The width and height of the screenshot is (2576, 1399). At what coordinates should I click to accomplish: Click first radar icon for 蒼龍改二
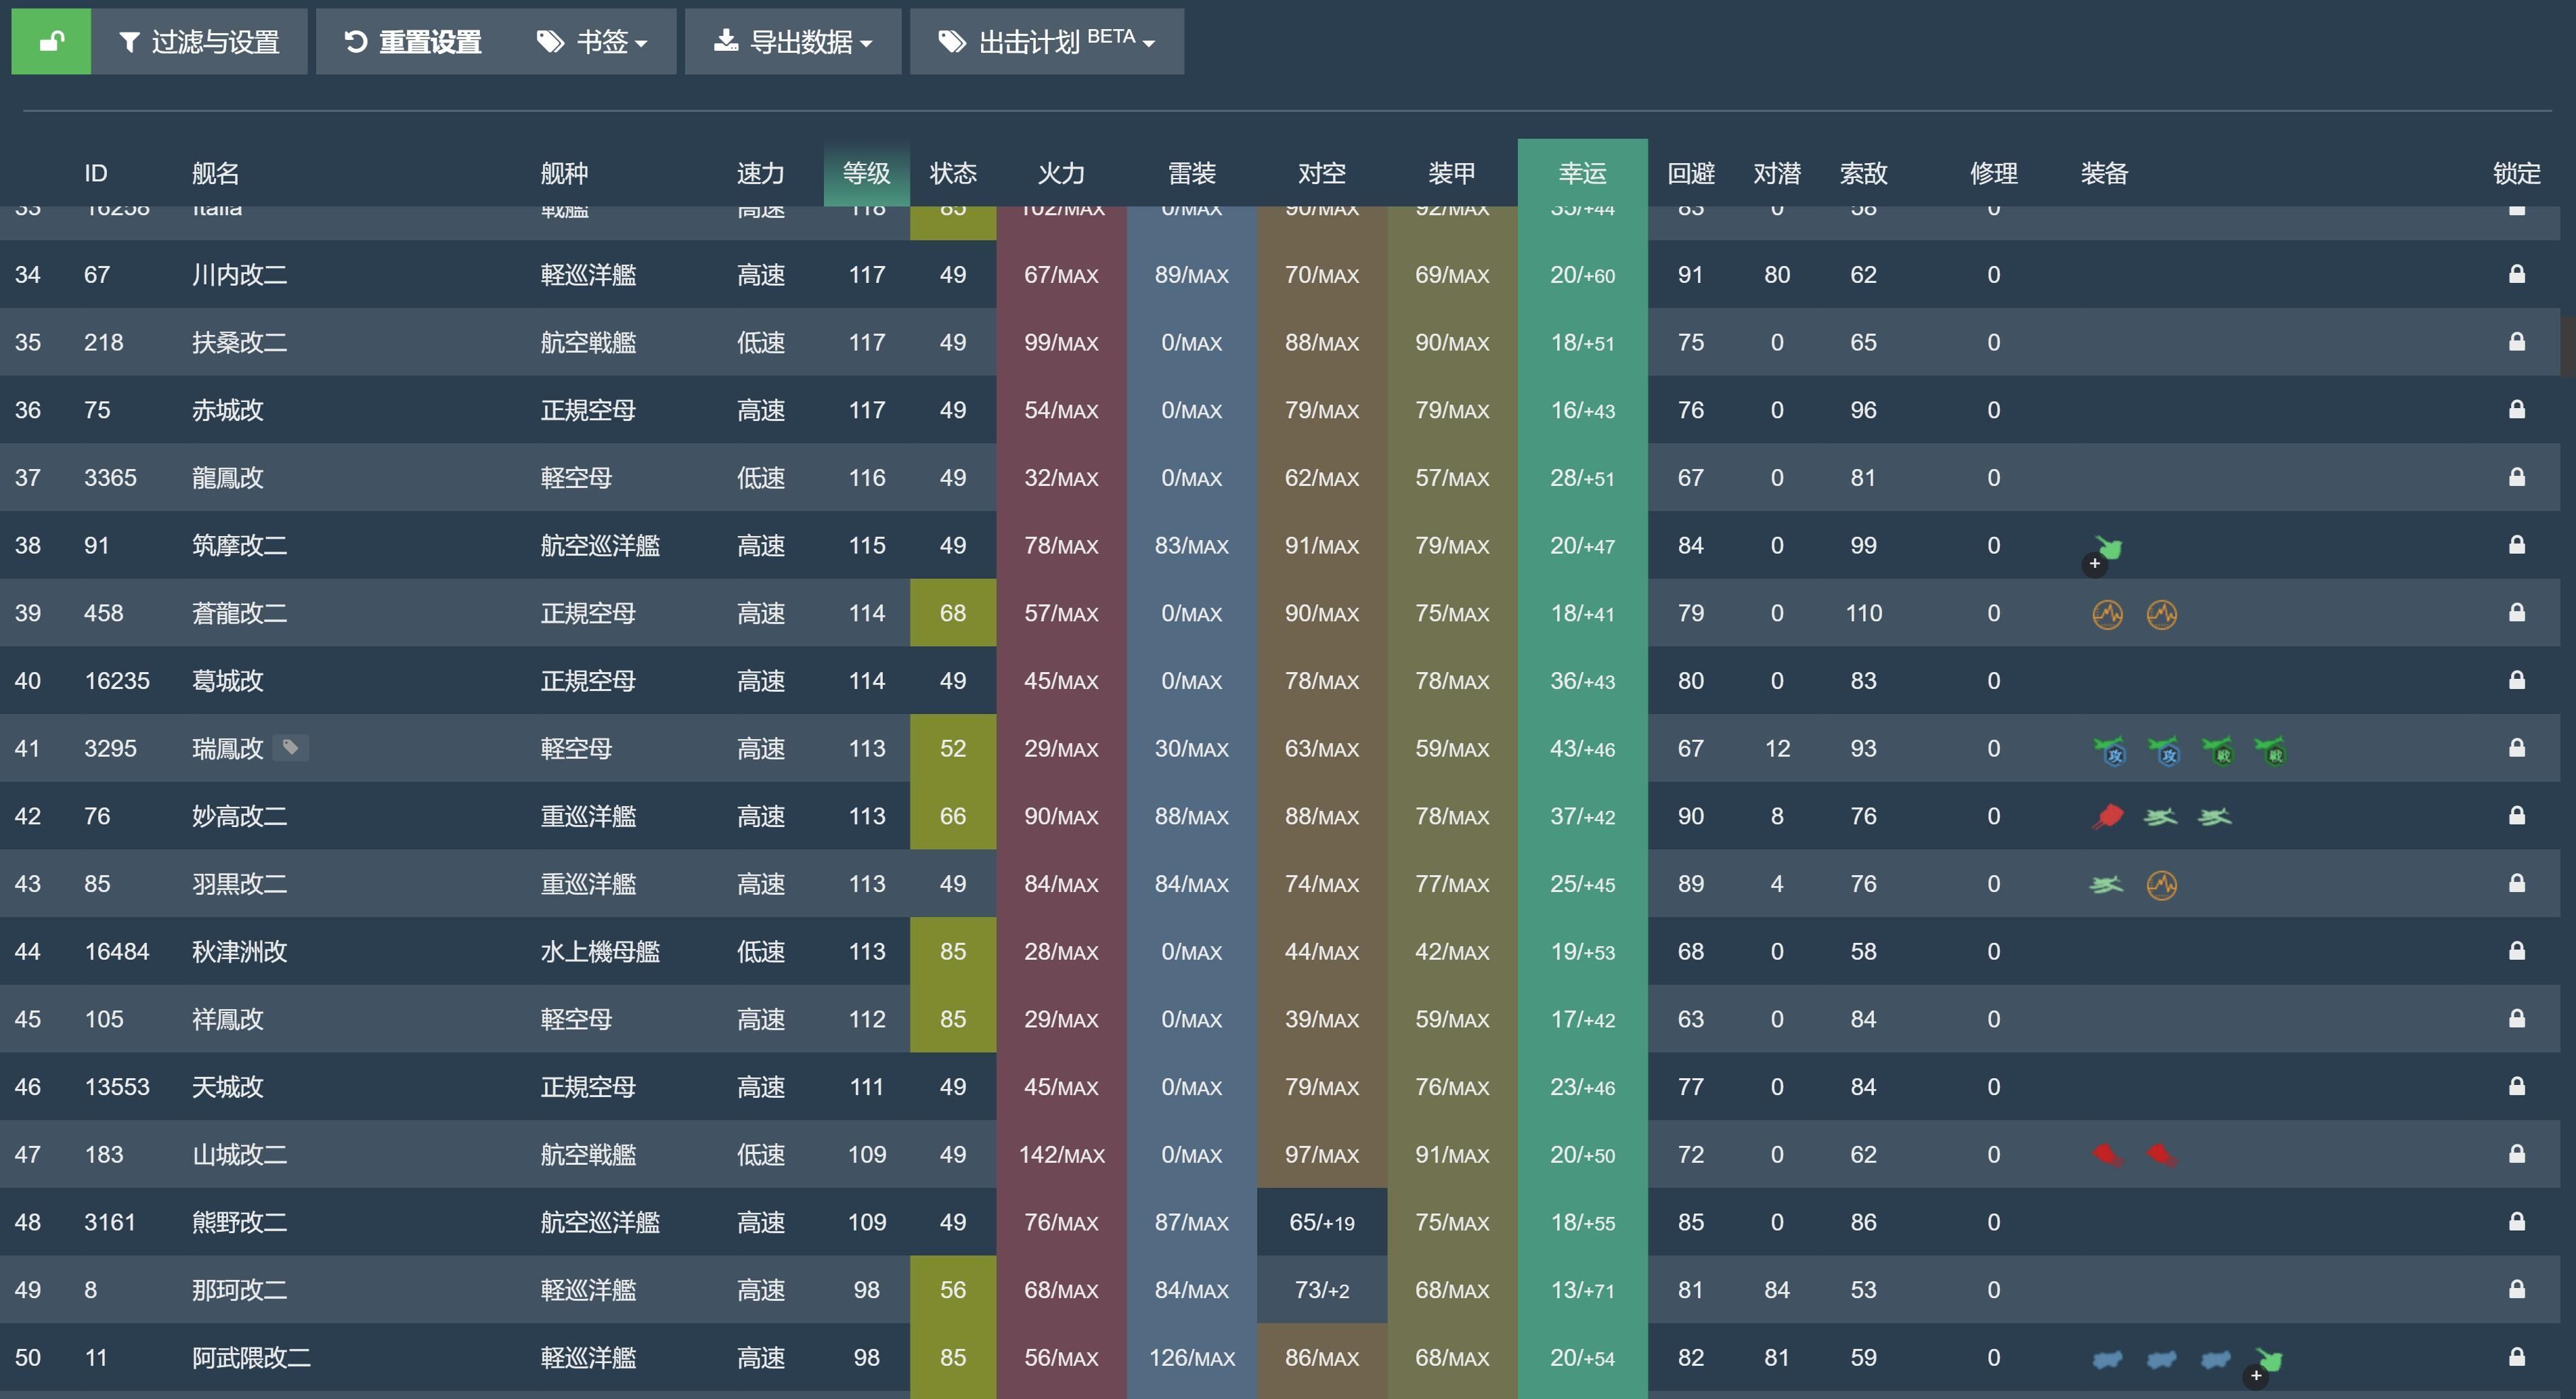tap(2107, 614)
